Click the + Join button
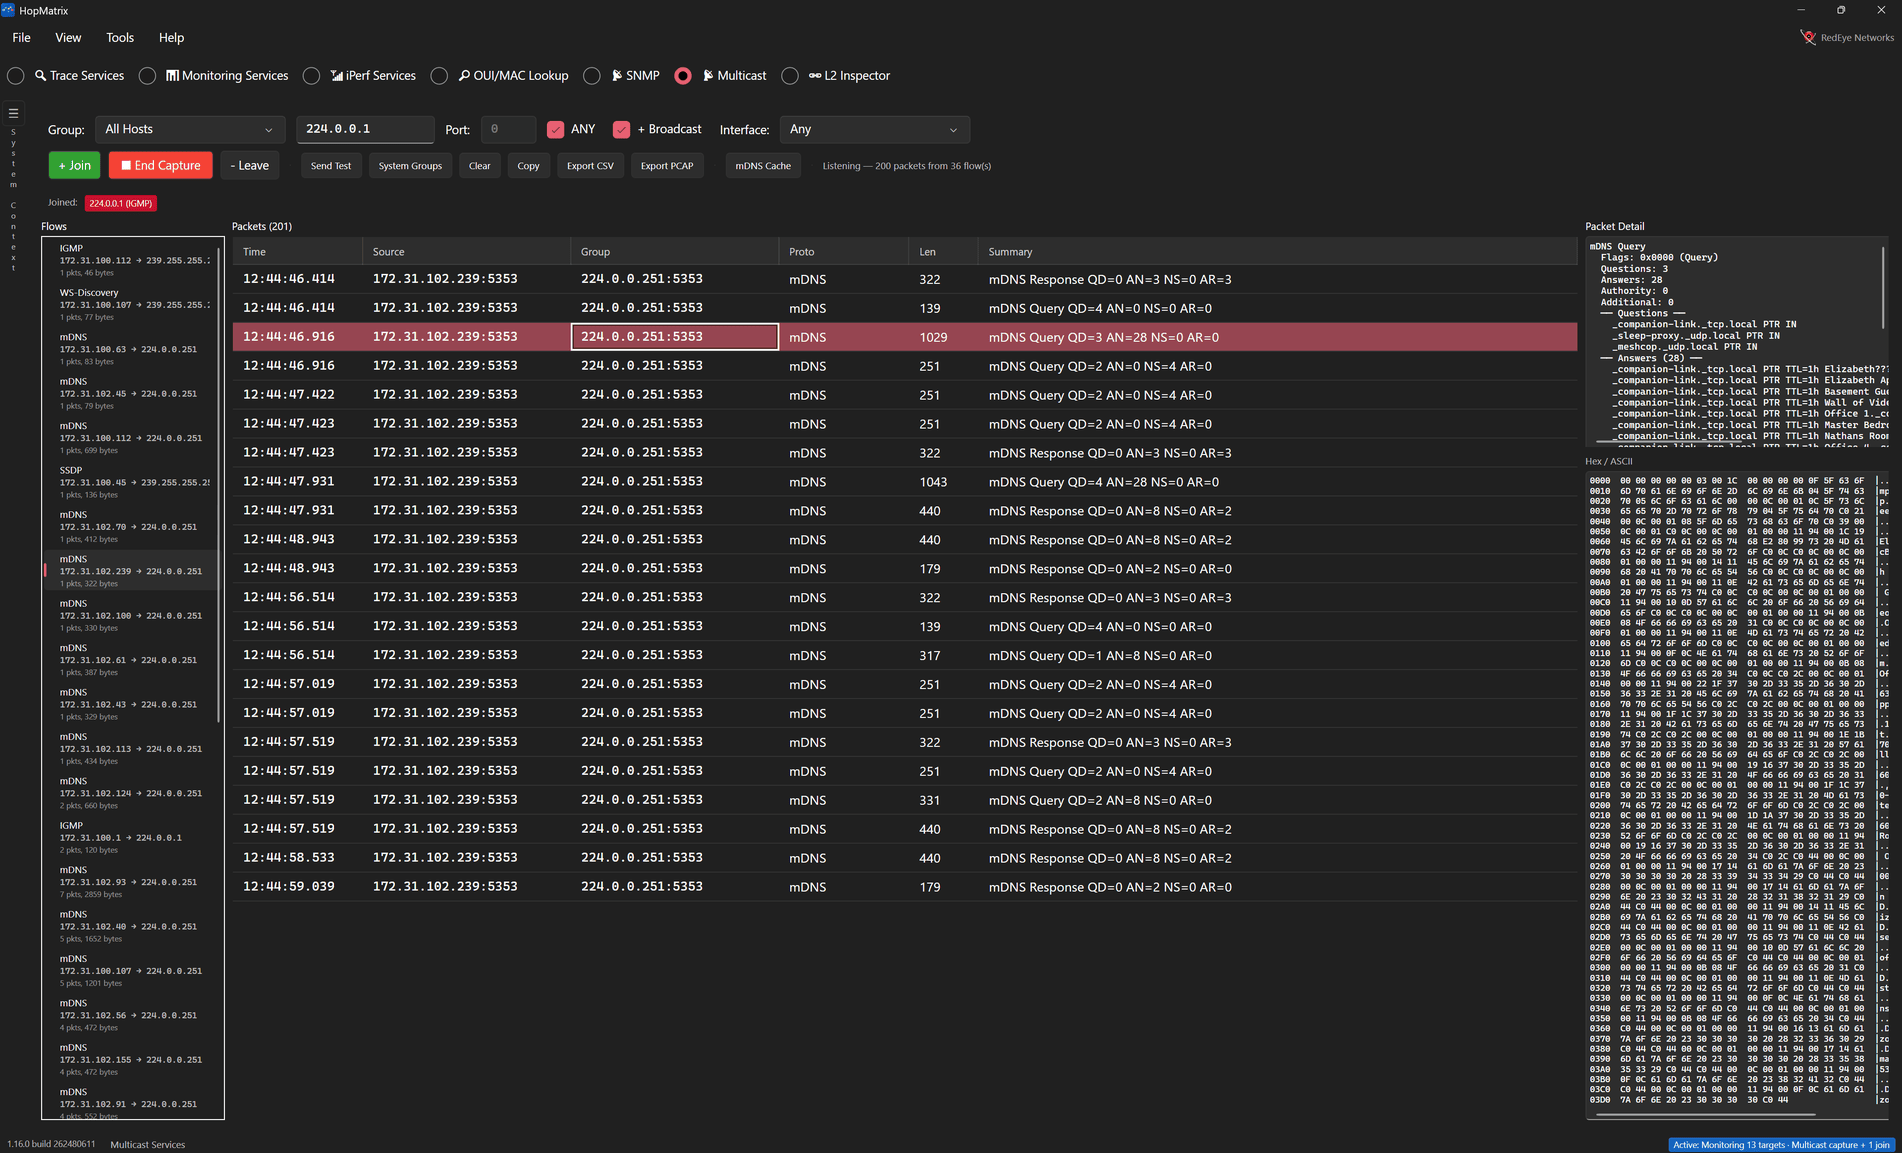This screenshot has height=1153, width=1902. point(74,166)
